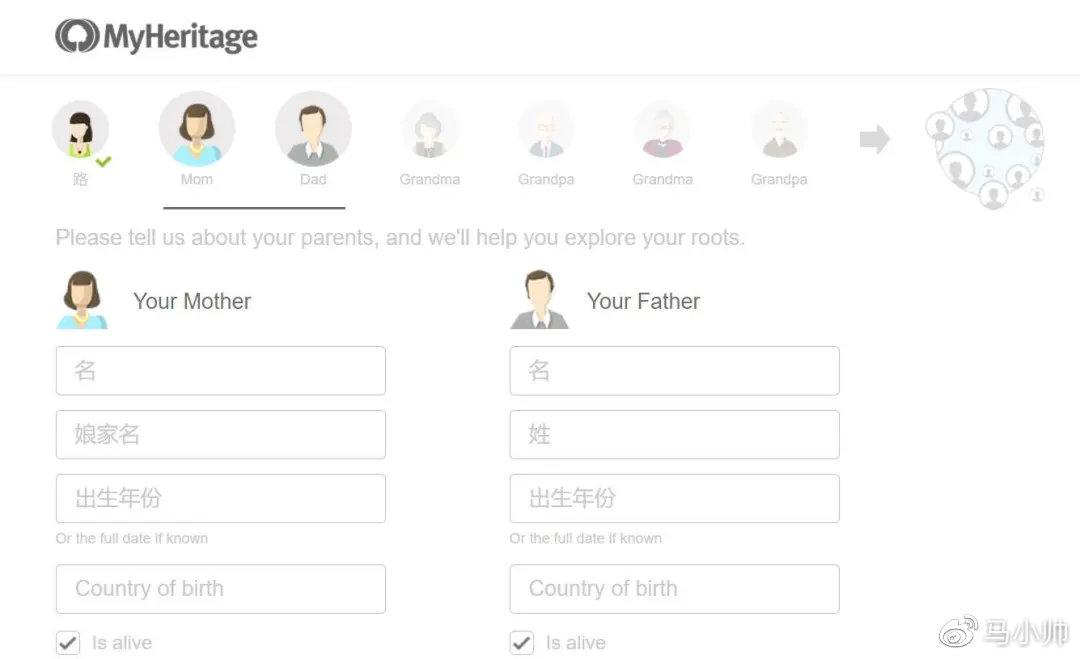This screenshot has height=659, width=1080.
Task: Click the MyHeritage logo
Action: [156, 37]
